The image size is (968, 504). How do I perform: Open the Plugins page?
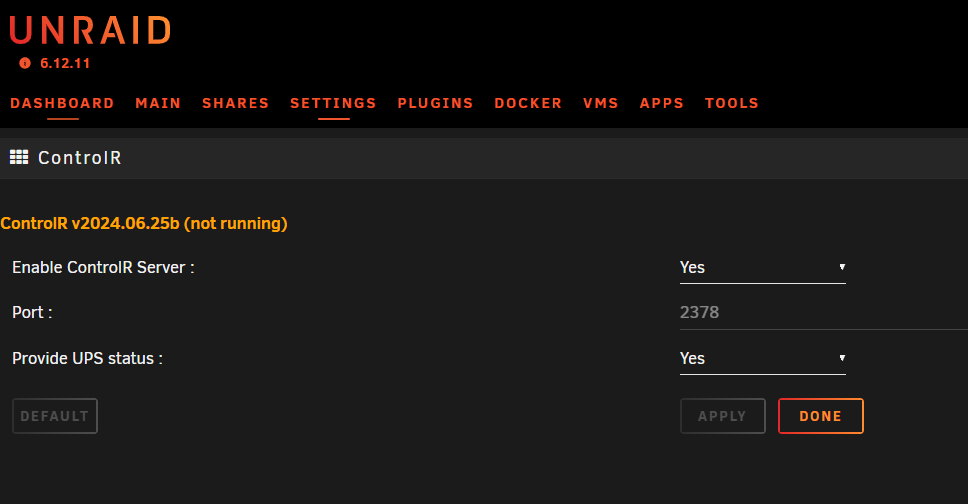click(435, 103)
